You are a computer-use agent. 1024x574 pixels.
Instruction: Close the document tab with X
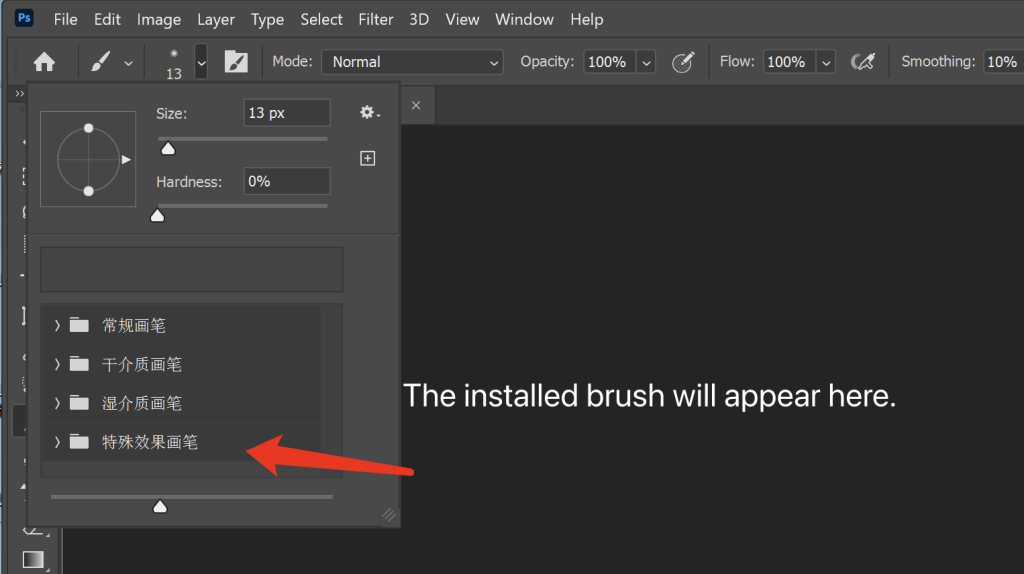[x=416, y=105]
